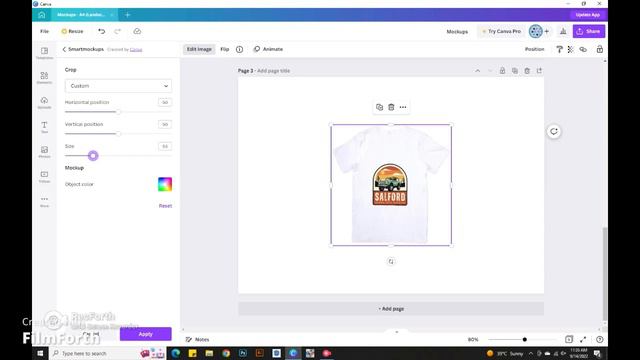The width and height of the screenshot is (640, 360).
Task: Click the zoom level slider handle
Action: (x=524, y=340)
